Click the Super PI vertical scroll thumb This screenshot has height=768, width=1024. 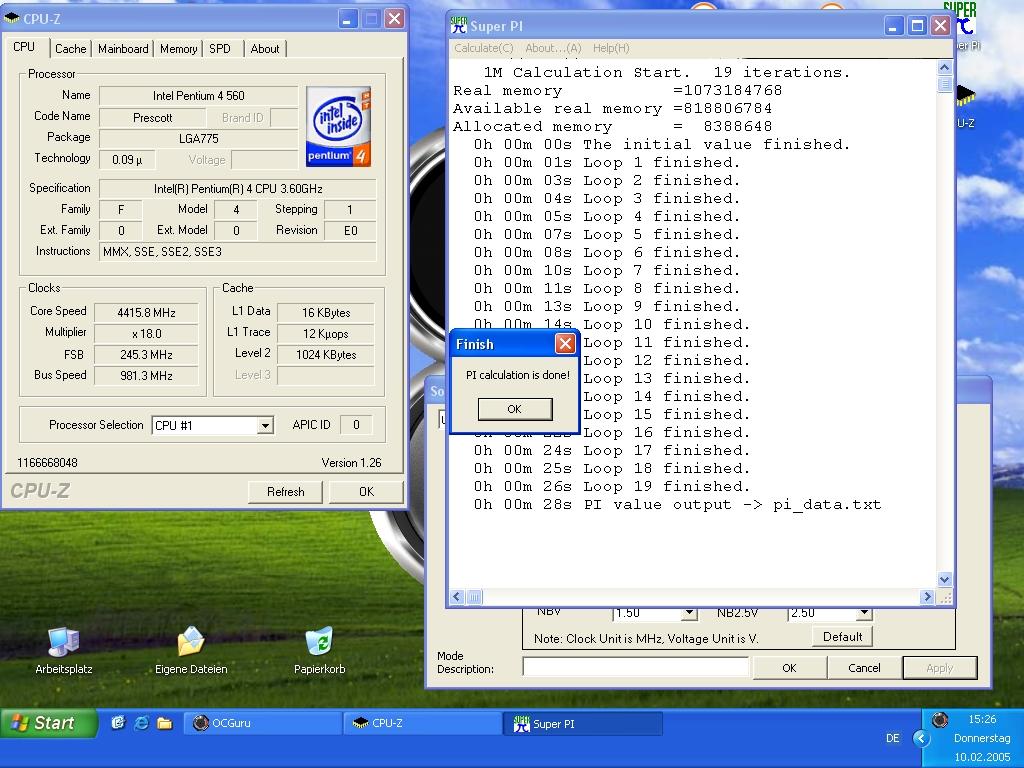coord(944,84)
